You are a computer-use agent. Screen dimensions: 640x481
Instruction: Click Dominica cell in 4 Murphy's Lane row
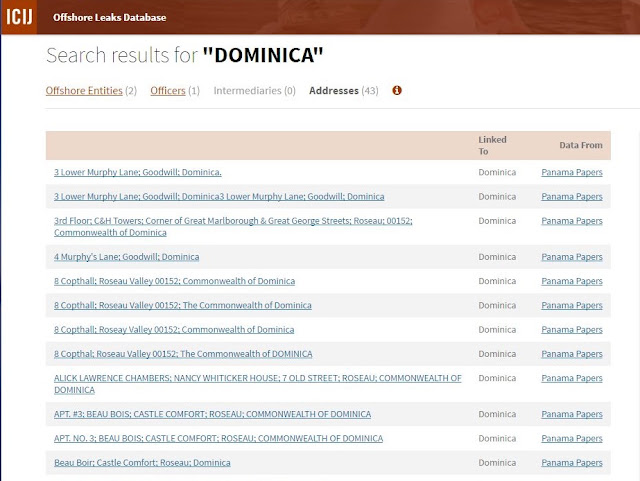tap(497, 257)
